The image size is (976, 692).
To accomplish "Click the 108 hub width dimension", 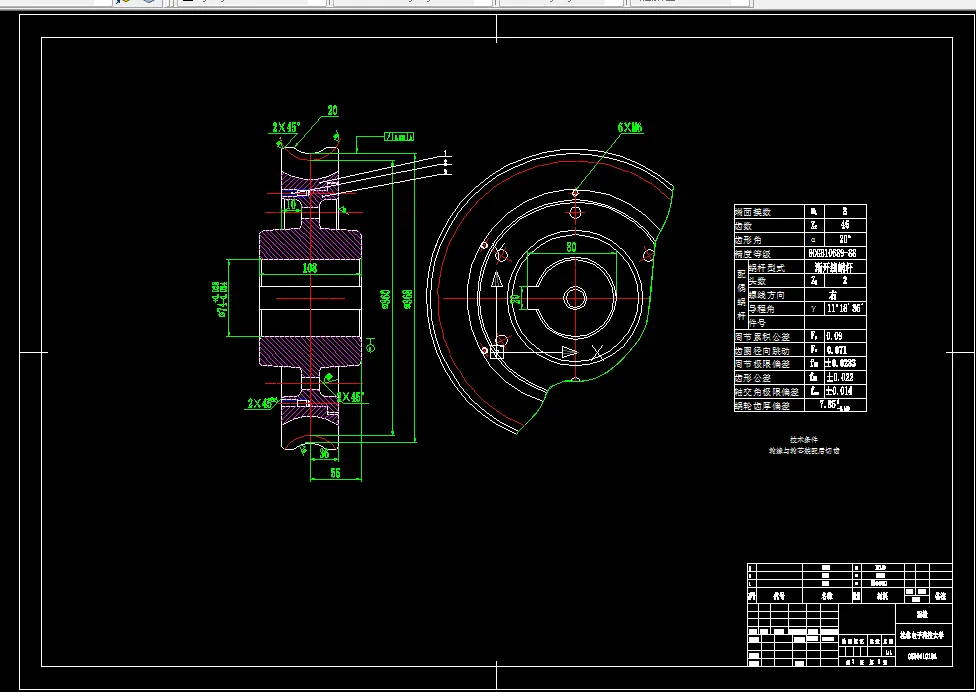I will (309, 268).
